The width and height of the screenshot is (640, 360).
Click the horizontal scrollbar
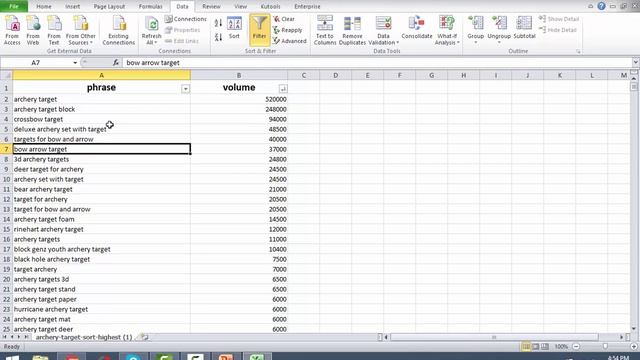point(494,337)
